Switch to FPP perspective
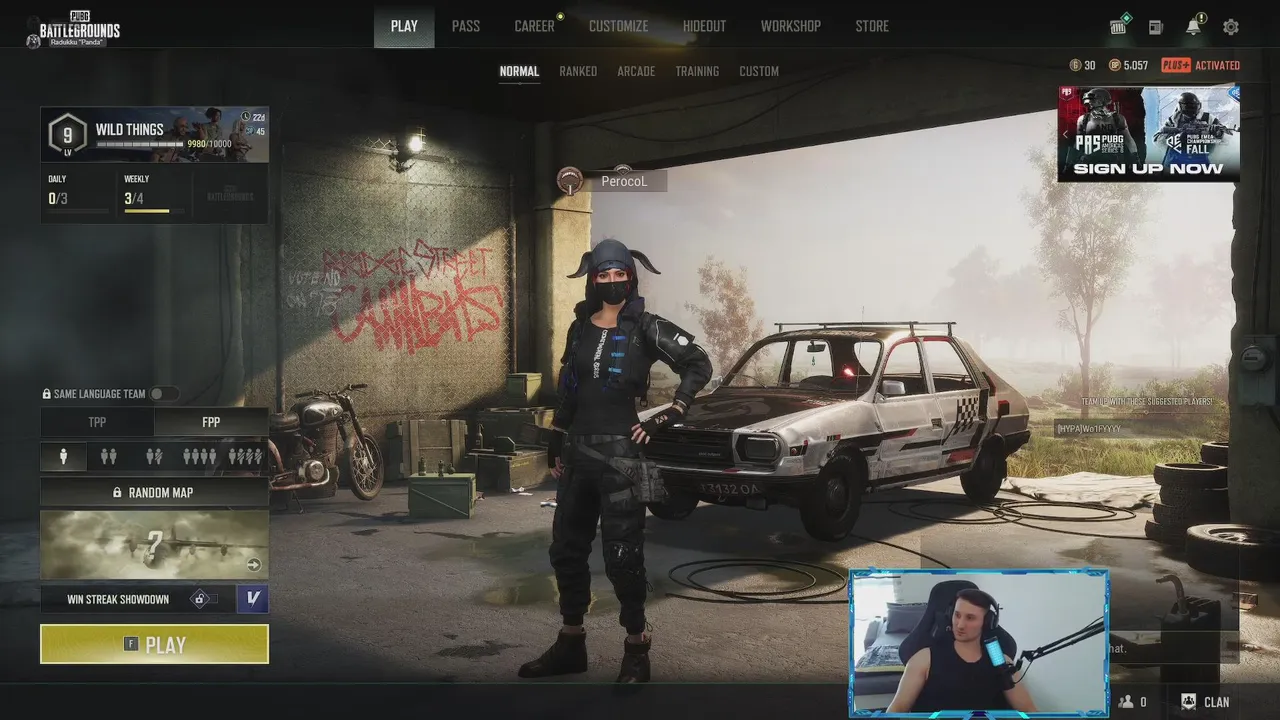This screenshot has height=720, width=1280. [211, 422]
